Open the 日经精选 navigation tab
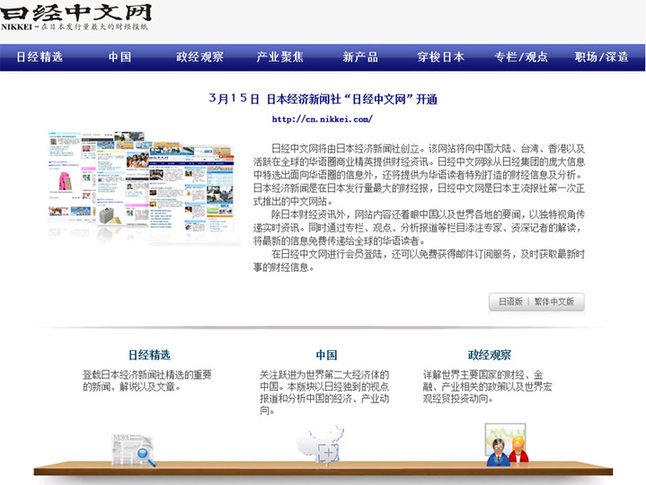This screenshot has height=485, width=646. click(x=40, y=57)
